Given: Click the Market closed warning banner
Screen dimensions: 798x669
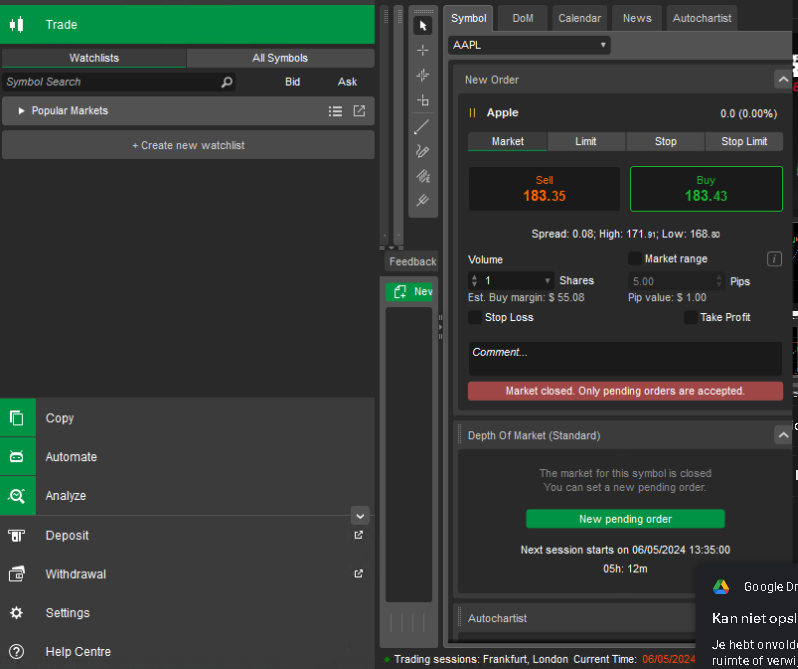Looking at the screenshot, I should coord(625,391).
